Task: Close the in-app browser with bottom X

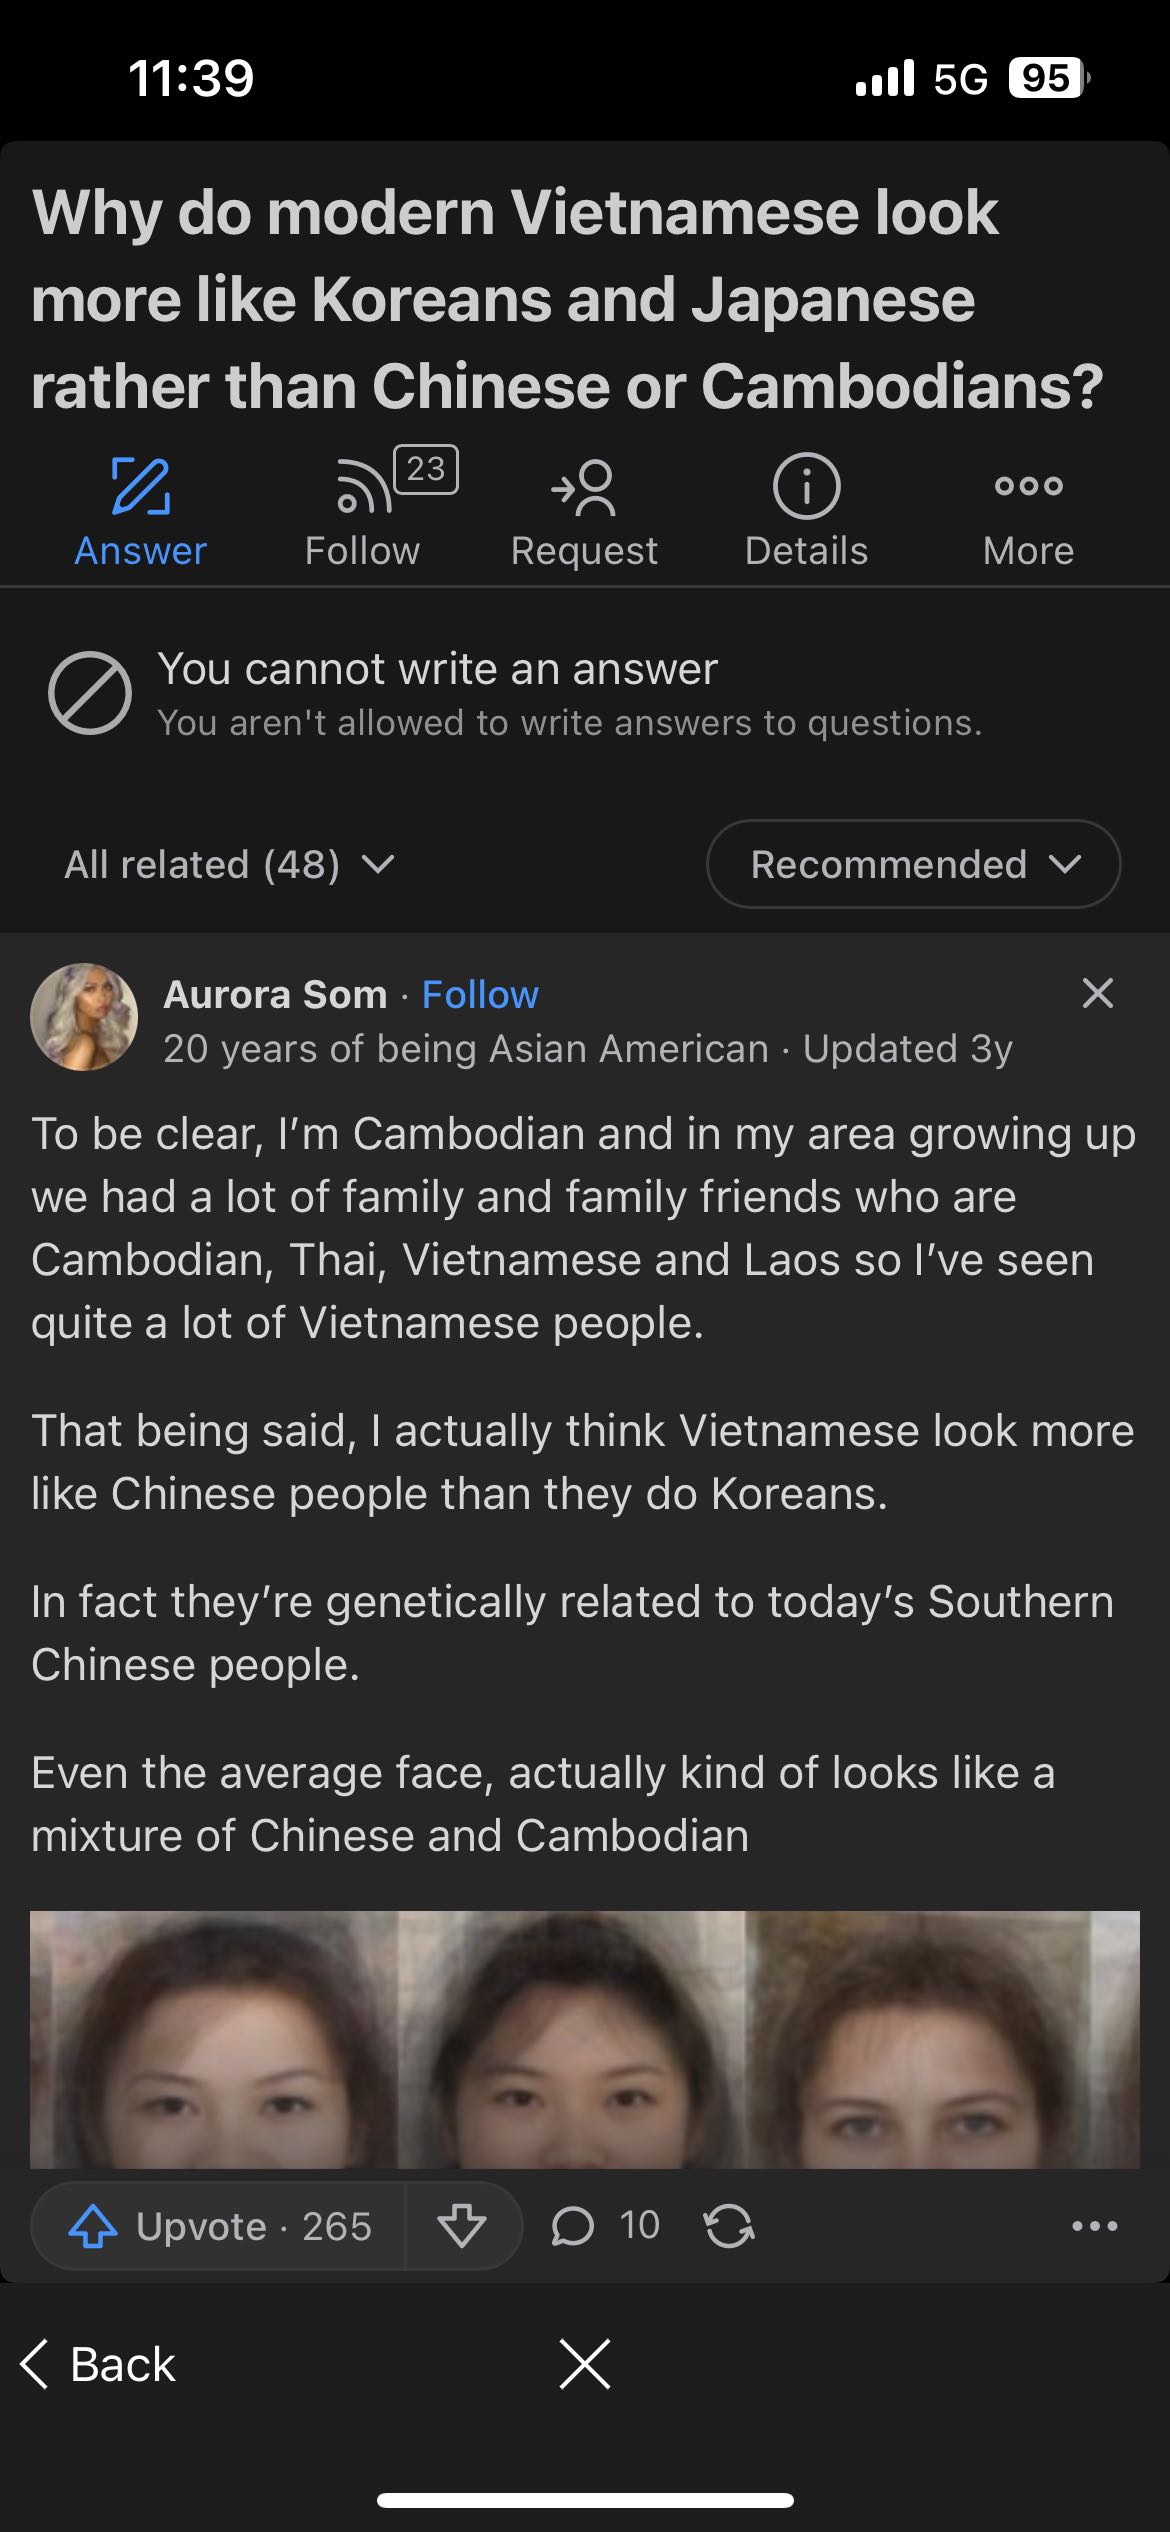Action: (x=585, y=2365)
